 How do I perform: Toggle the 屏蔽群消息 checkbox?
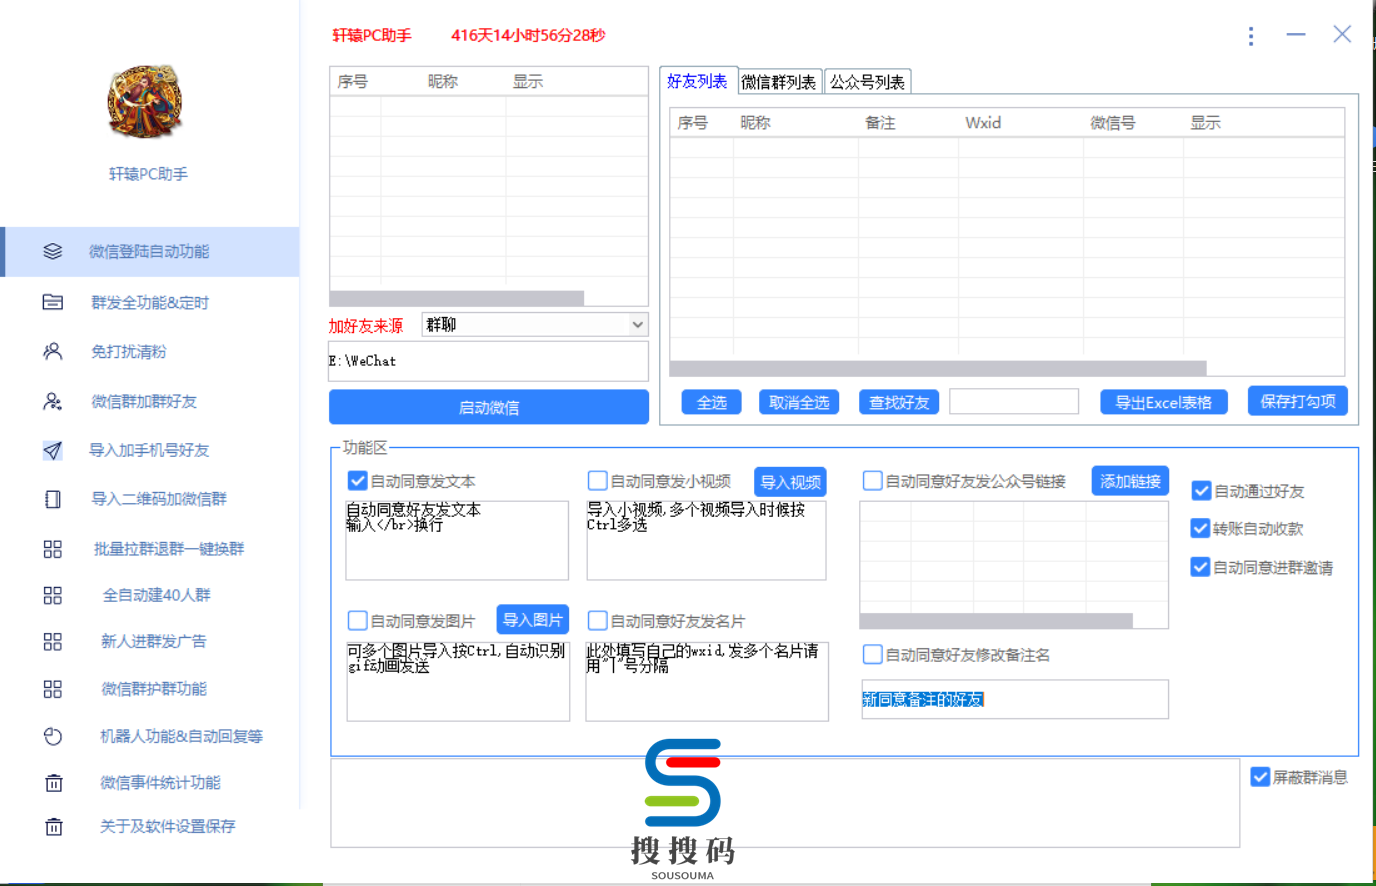(1261, 777)
